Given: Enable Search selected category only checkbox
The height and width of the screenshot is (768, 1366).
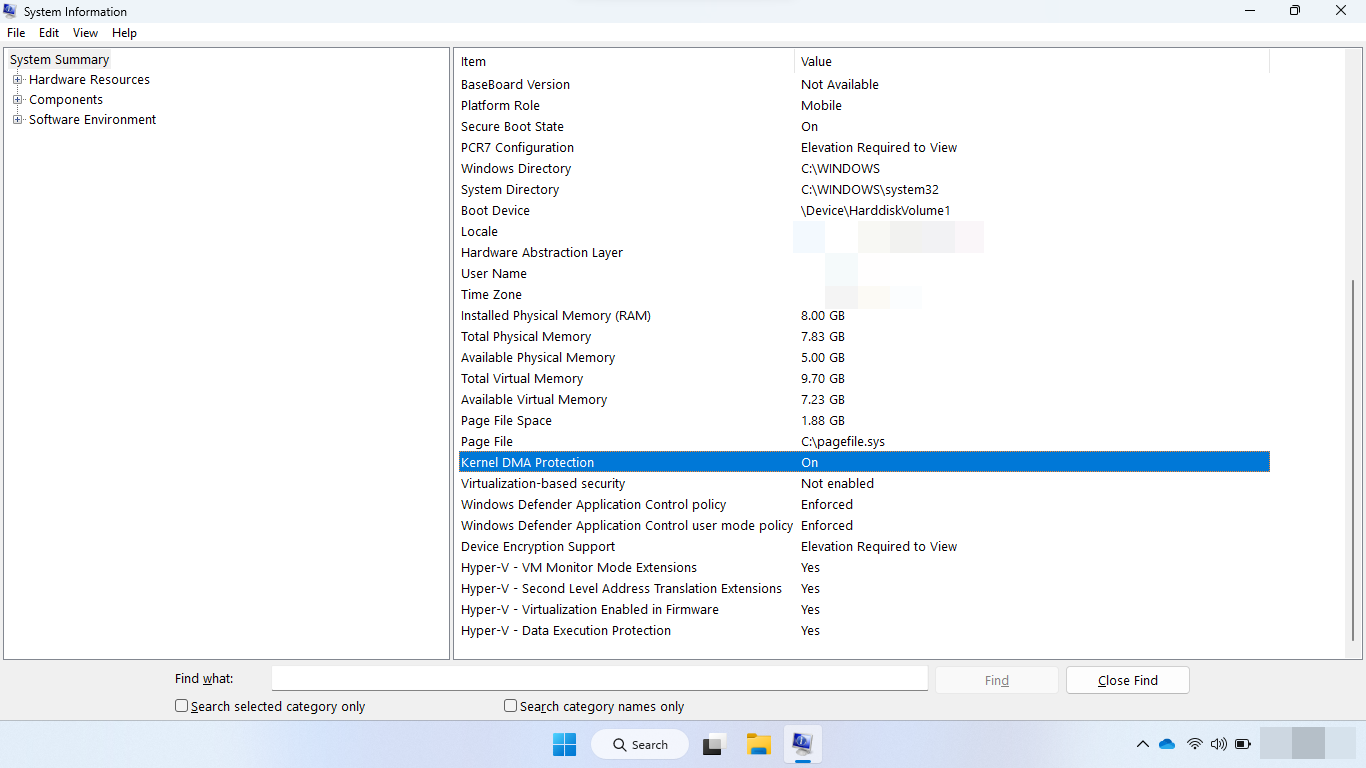Looking at the screenshot, I should point(182,706).
